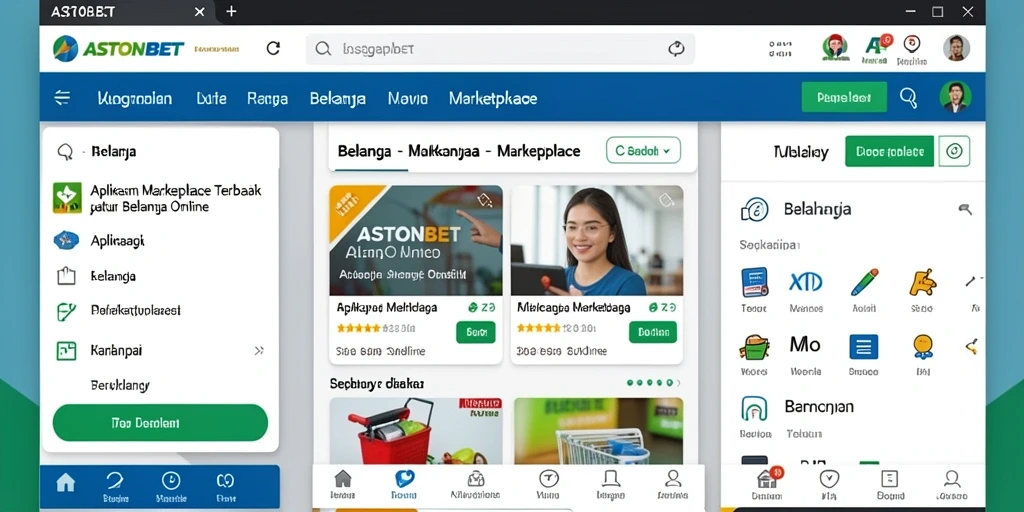Image resolution: width=1024 pixels, height=512 pixels.
Task: Click the search magnifier in blue navbar
Action: [x=908, y=97]
